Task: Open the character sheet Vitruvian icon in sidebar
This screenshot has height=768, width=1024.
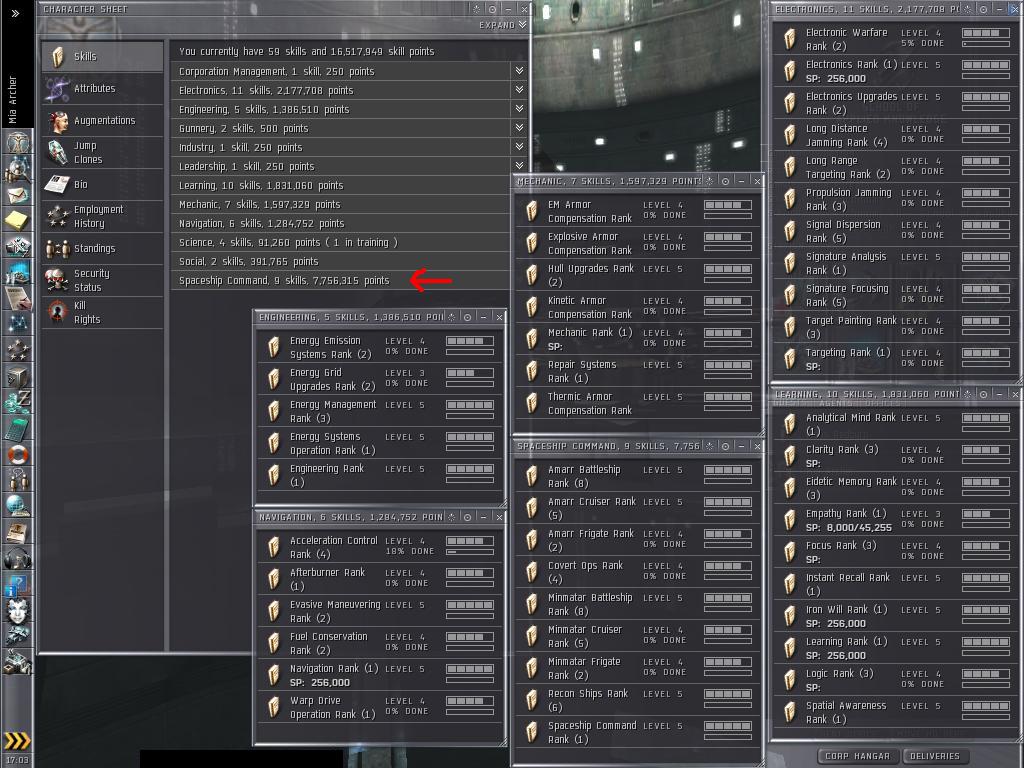Action: (18, 142)
